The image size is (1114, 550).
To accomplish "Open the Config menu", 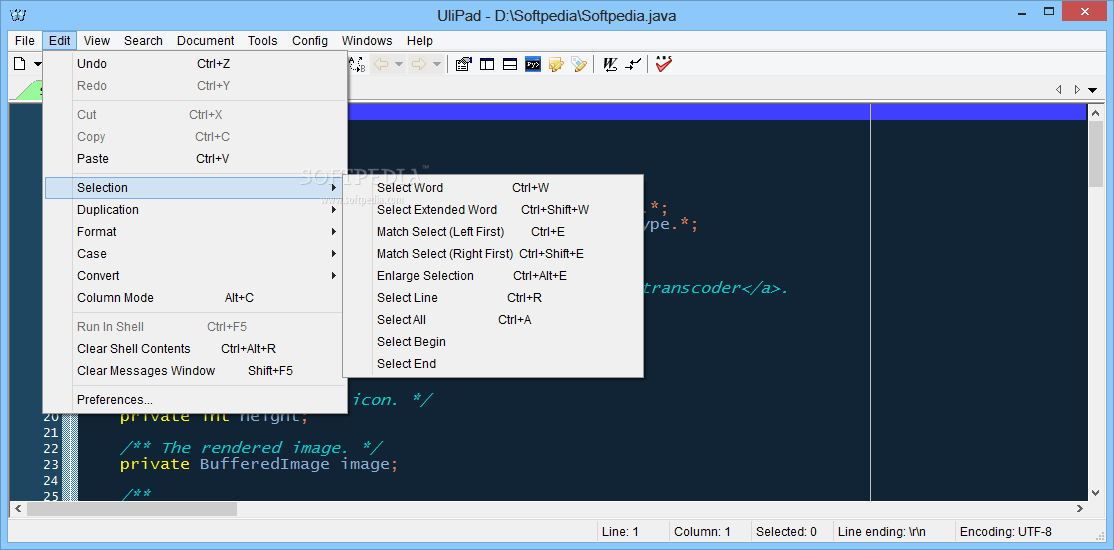I will pyautogui.click(x=310, y=41).
